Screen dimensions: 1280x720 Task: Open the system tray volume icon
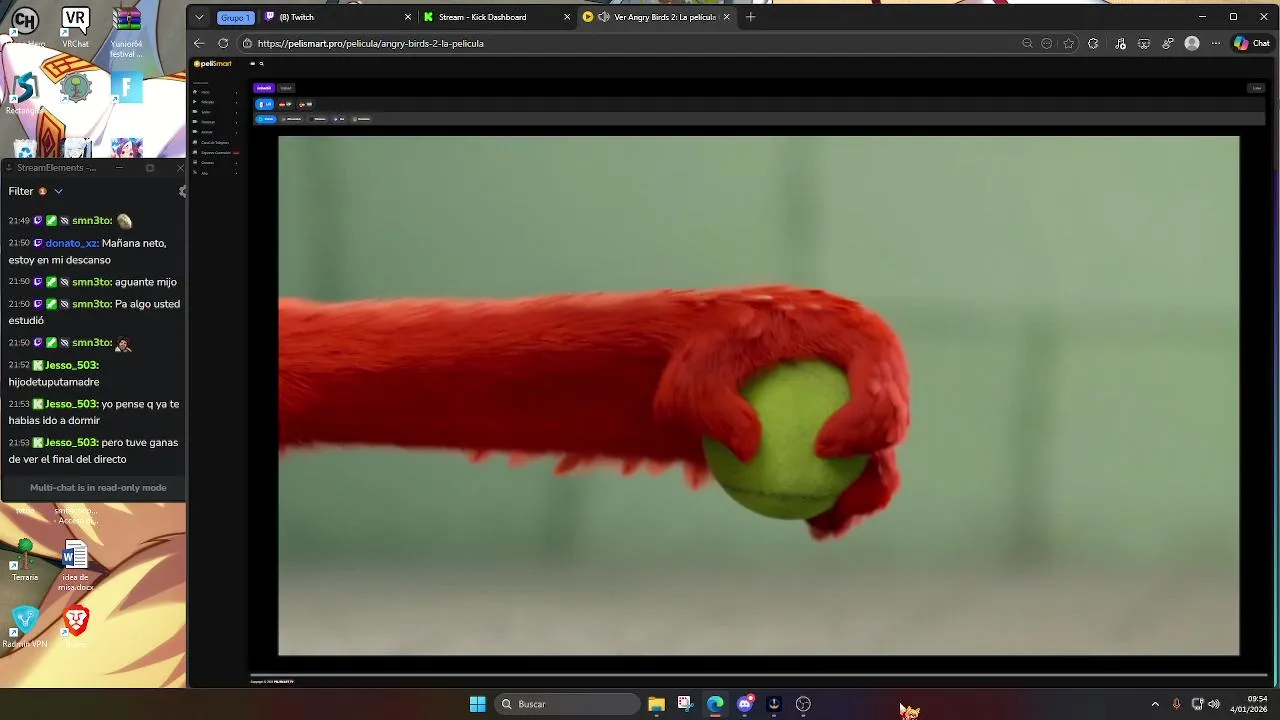click(x=1214, y=704)
